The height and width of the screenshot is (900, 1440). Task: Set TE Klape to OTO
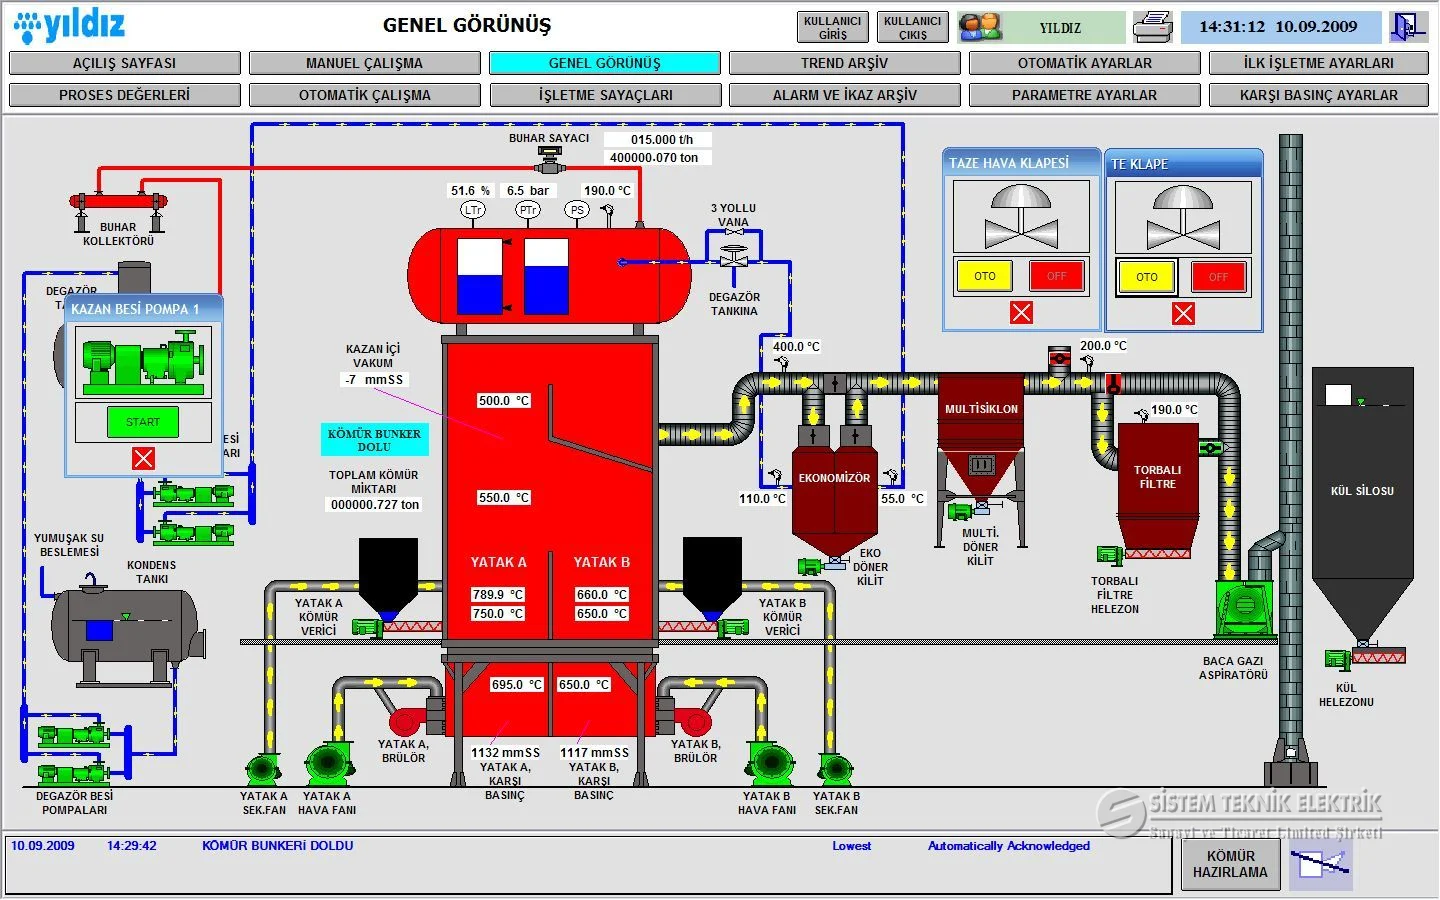click(1147, 277)
